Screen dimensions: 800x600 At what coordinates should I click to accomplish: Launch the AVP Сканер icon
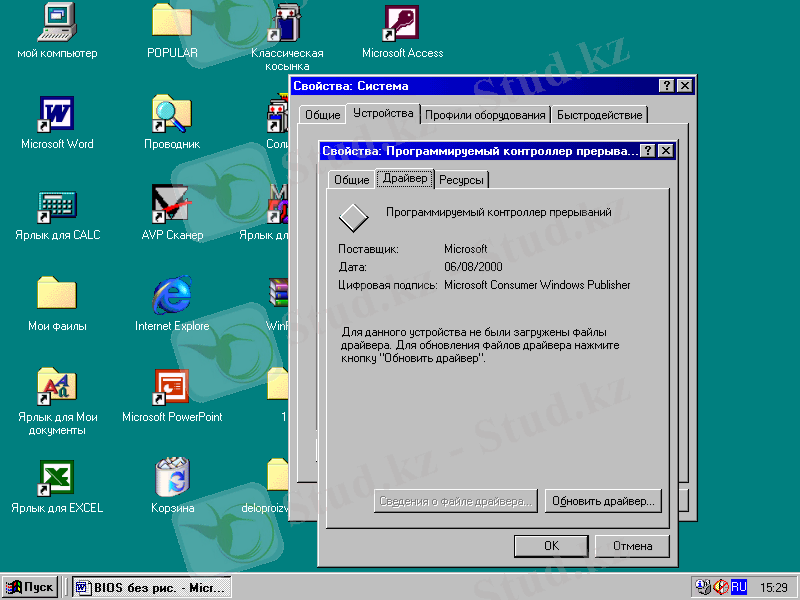[x=172, y=204]
